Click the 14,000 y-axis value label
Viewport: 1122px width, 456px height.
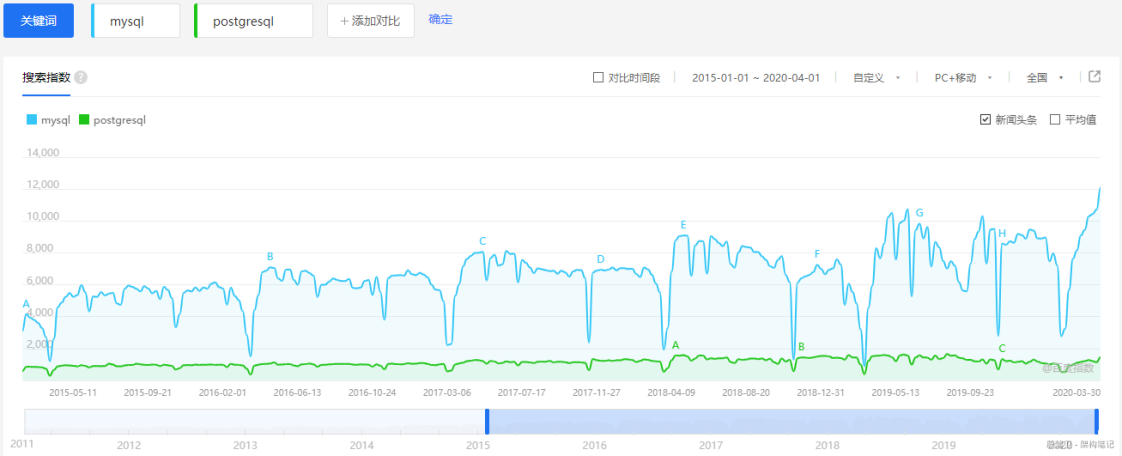point(42,153)
